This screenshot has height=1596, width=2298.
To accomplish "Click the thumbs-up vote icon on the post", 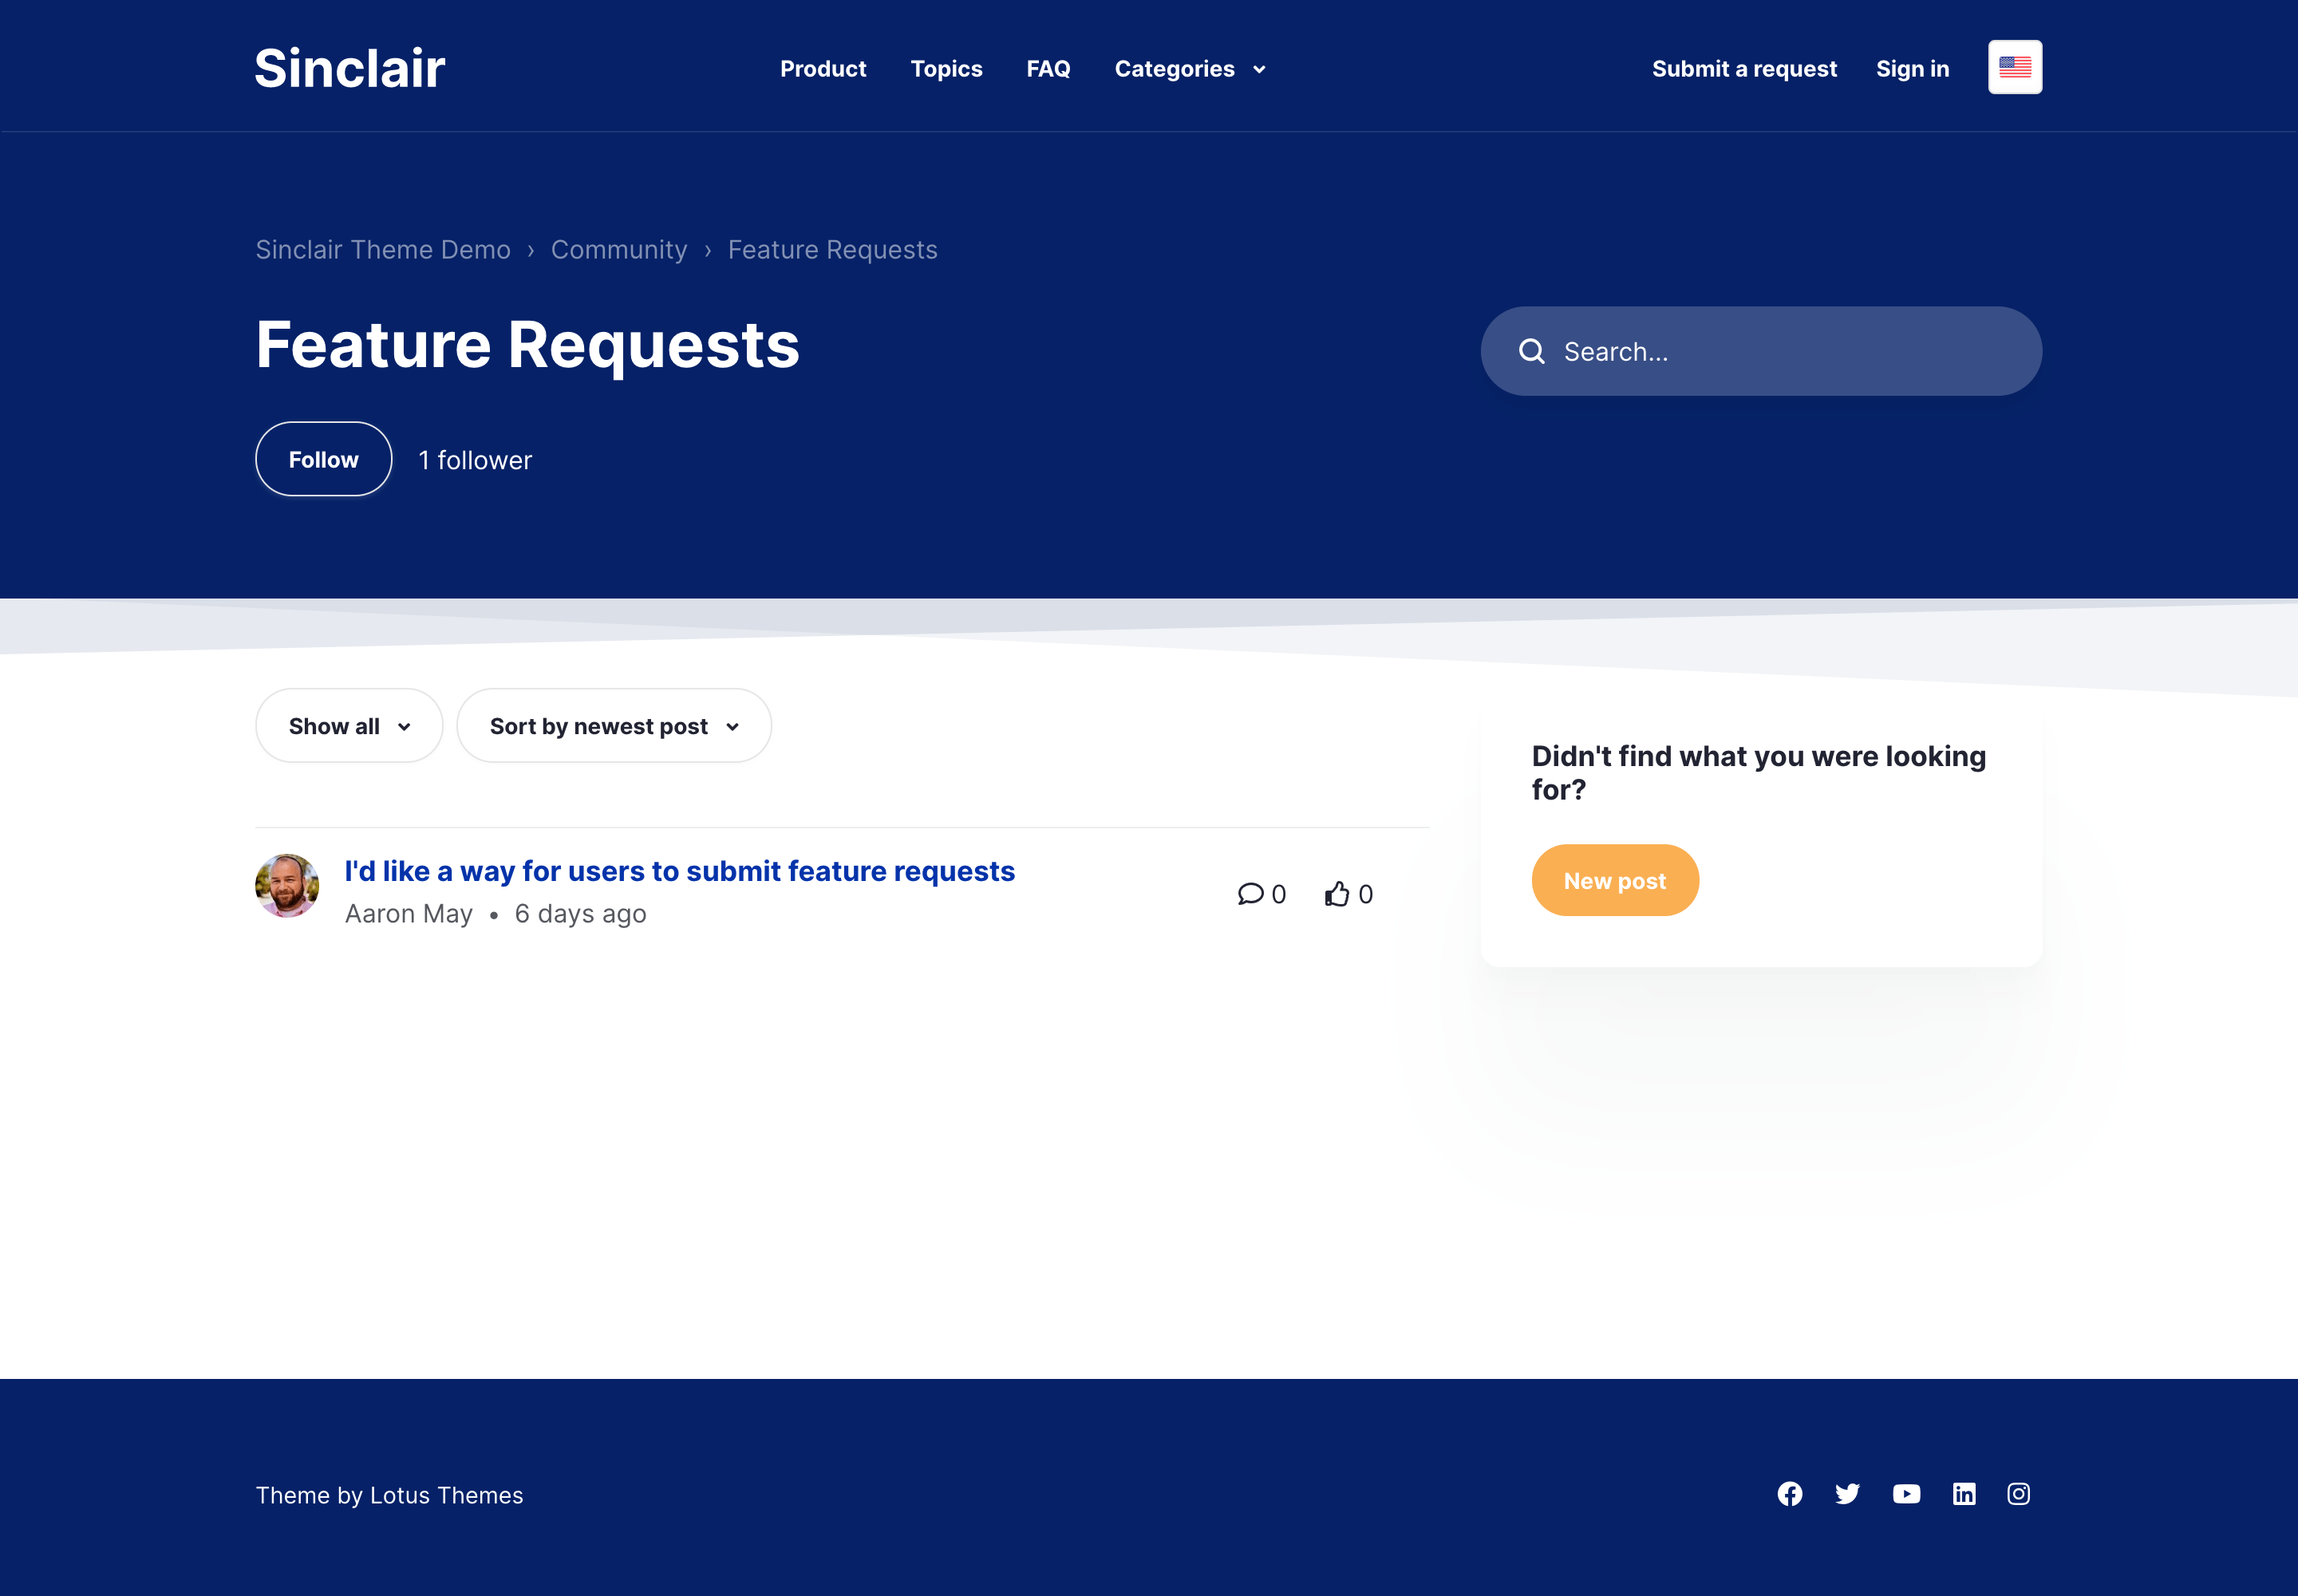I will (x=1337, y=893).
